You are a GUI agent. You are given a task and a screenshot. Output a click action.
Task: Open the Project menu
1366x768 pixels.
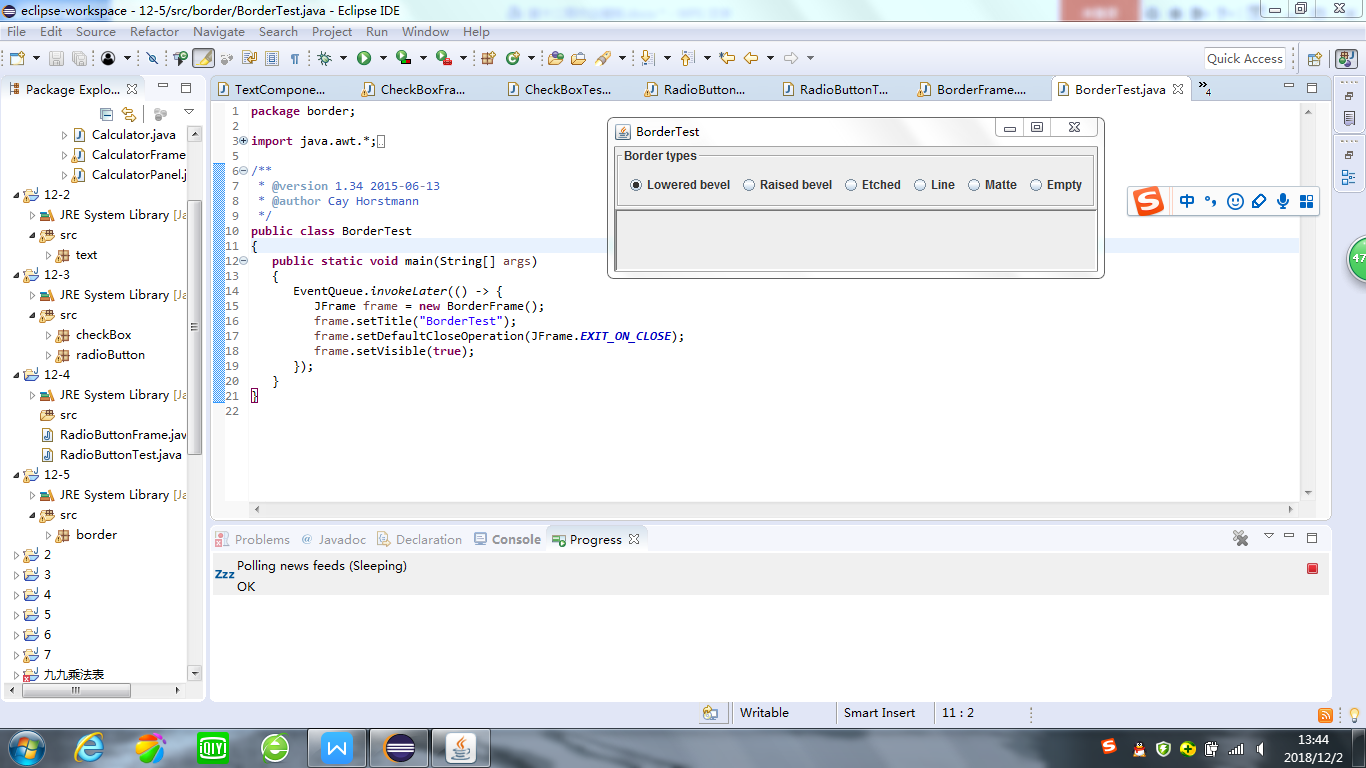point(332,31)
